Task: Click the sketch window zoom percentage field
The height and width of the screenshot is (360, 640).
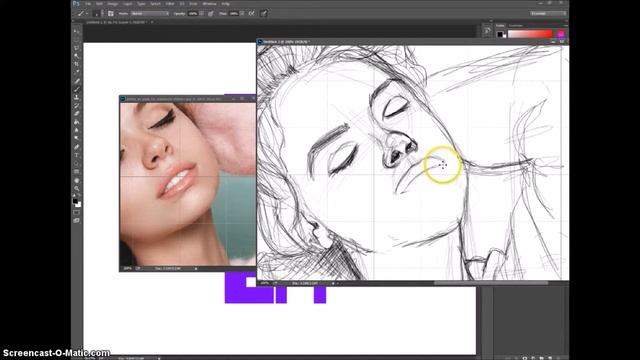Action: coord(264,283)
